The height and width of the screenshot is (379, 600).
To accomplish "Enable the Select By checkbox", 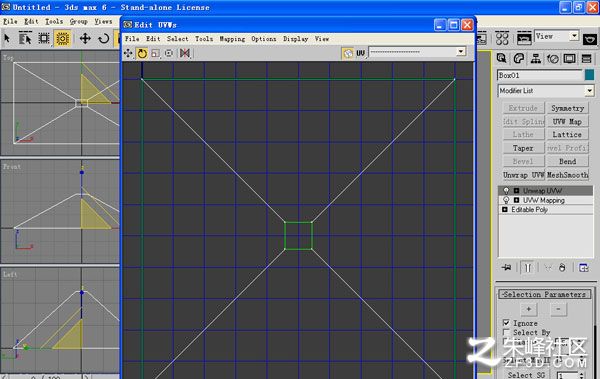I will click(506, 332).
